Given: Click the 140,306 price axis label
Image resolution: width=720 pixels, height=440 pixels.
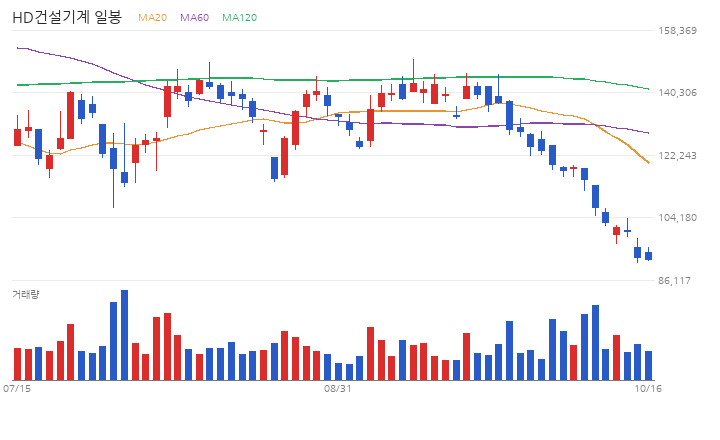Looking at the screenshot, I should click(677, 93).
